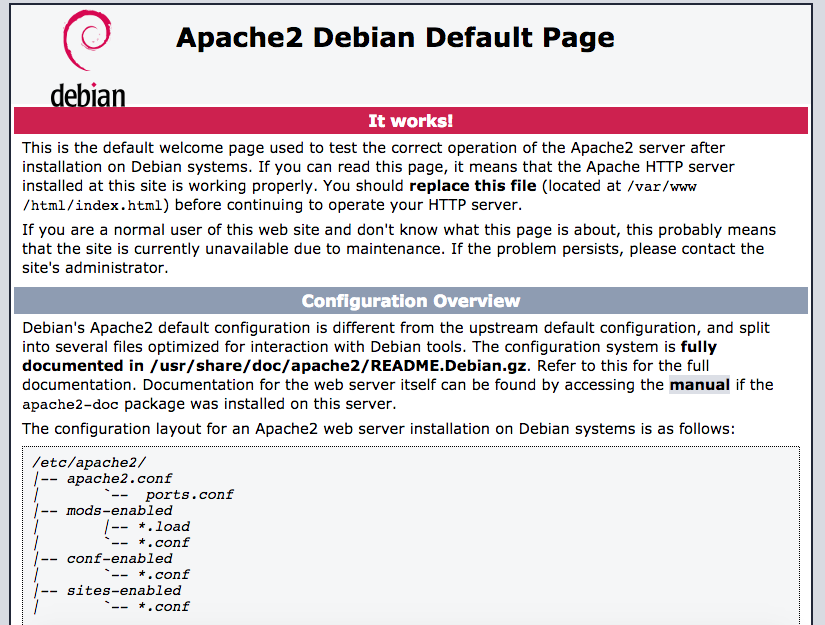Click the "Apache2 Debian Default Page" title
Screen dimensions: 825x625
click(395, 38)
